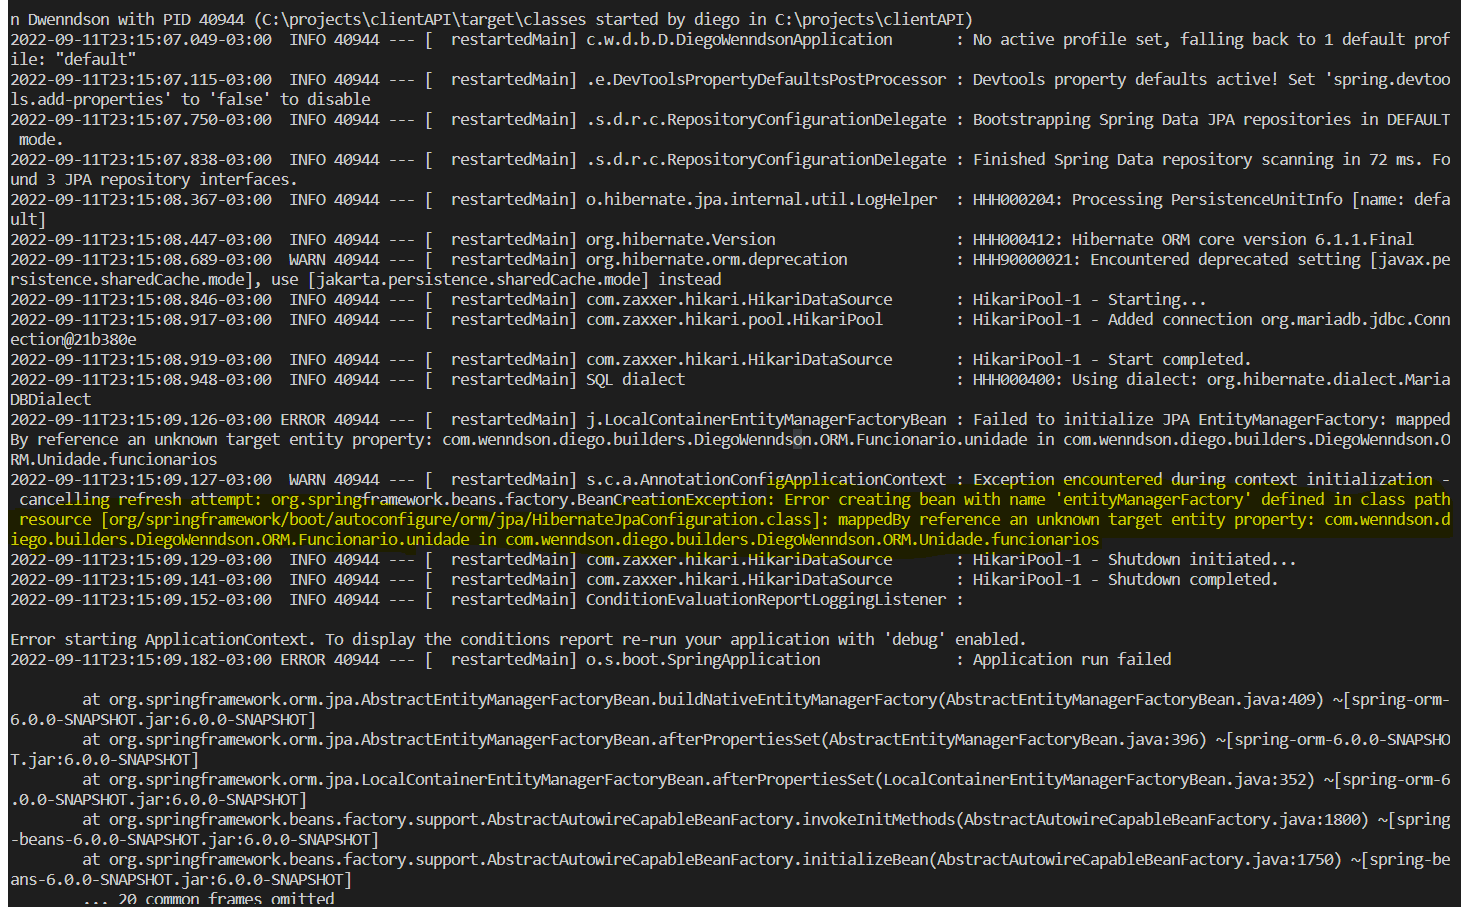Click the timestamp 2022-09-11T23:15:07.750-03:00

click(141, 119)
